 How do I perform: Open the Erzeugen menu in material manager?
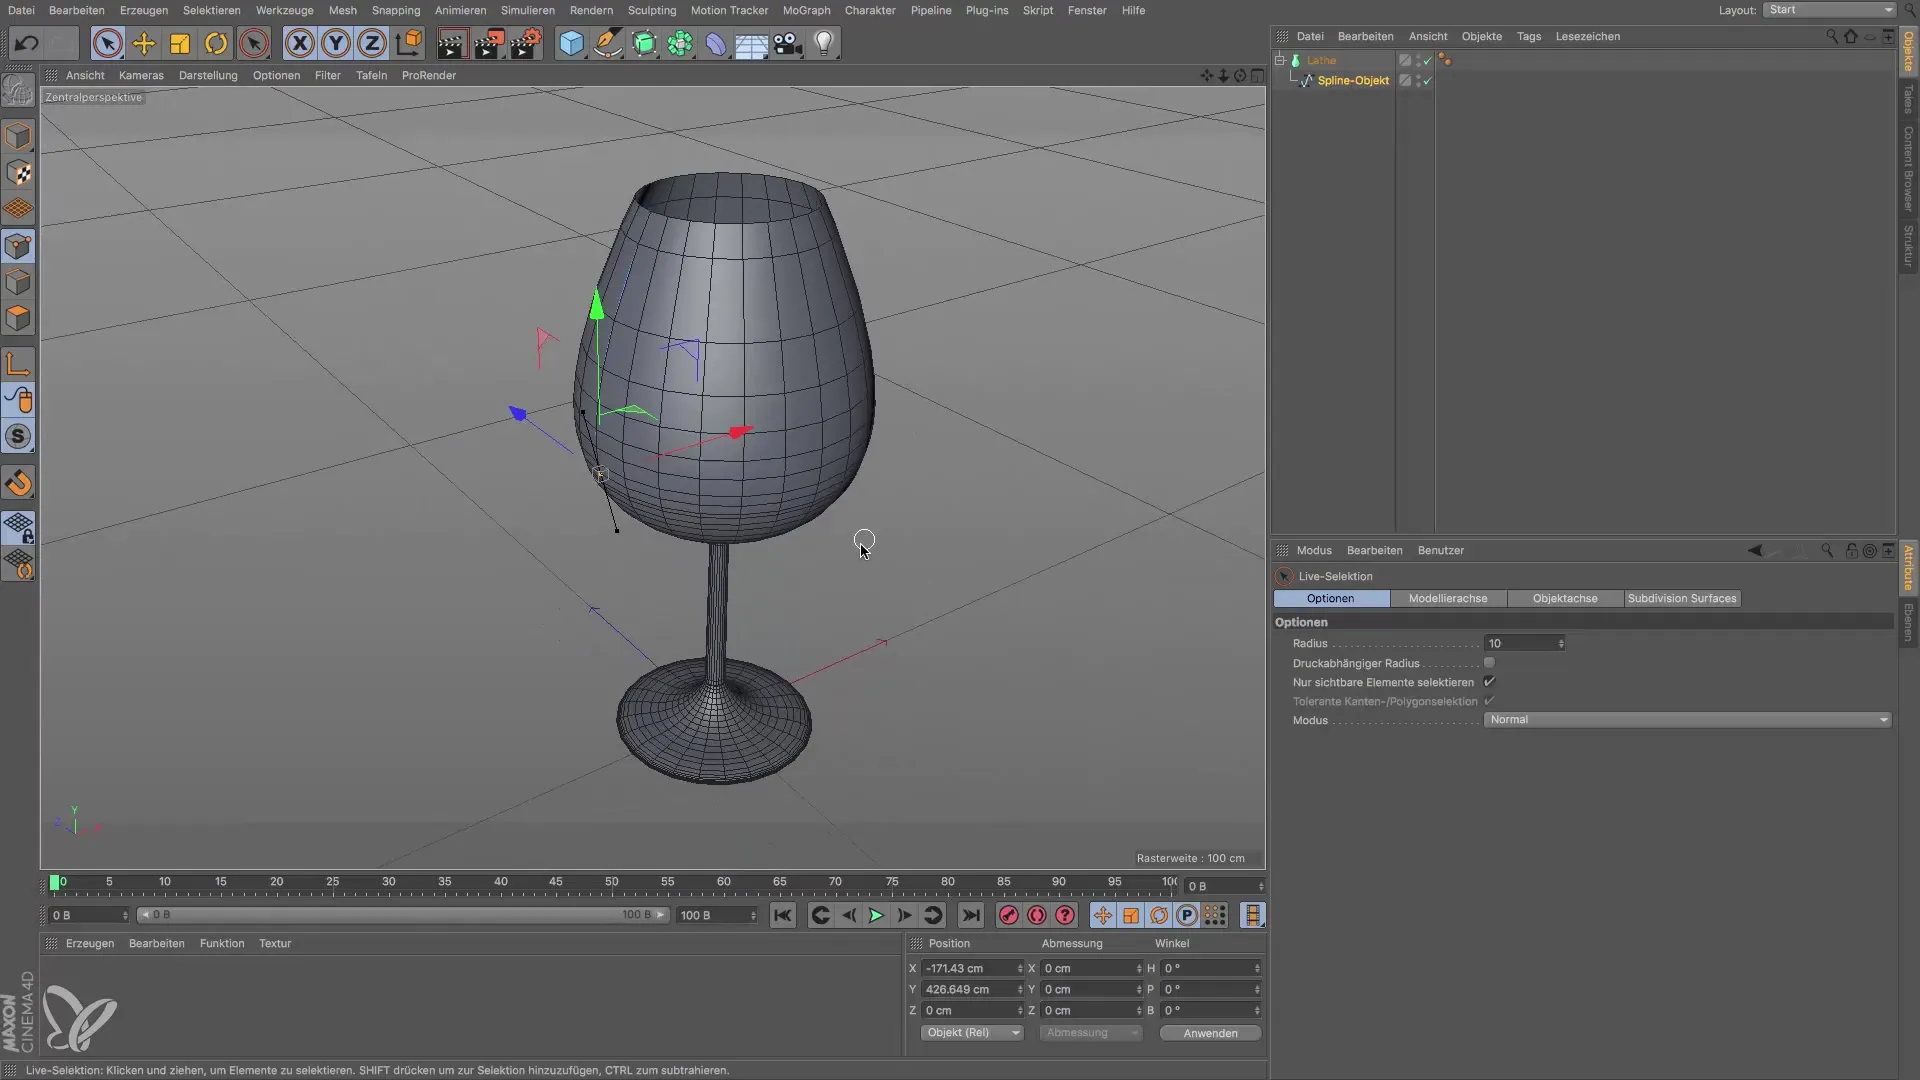(x=90, y=943)
